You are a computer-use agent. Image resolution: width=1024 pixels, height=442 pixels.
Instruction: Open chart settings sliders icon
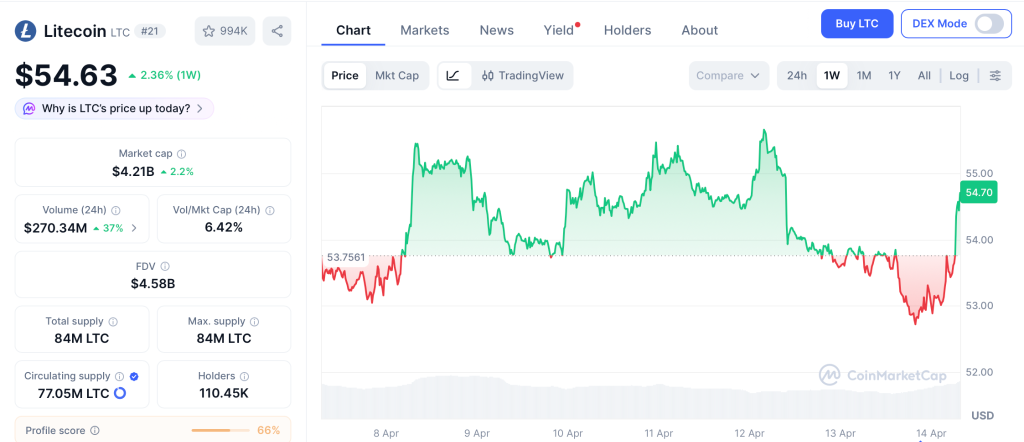tap(994, 76)
